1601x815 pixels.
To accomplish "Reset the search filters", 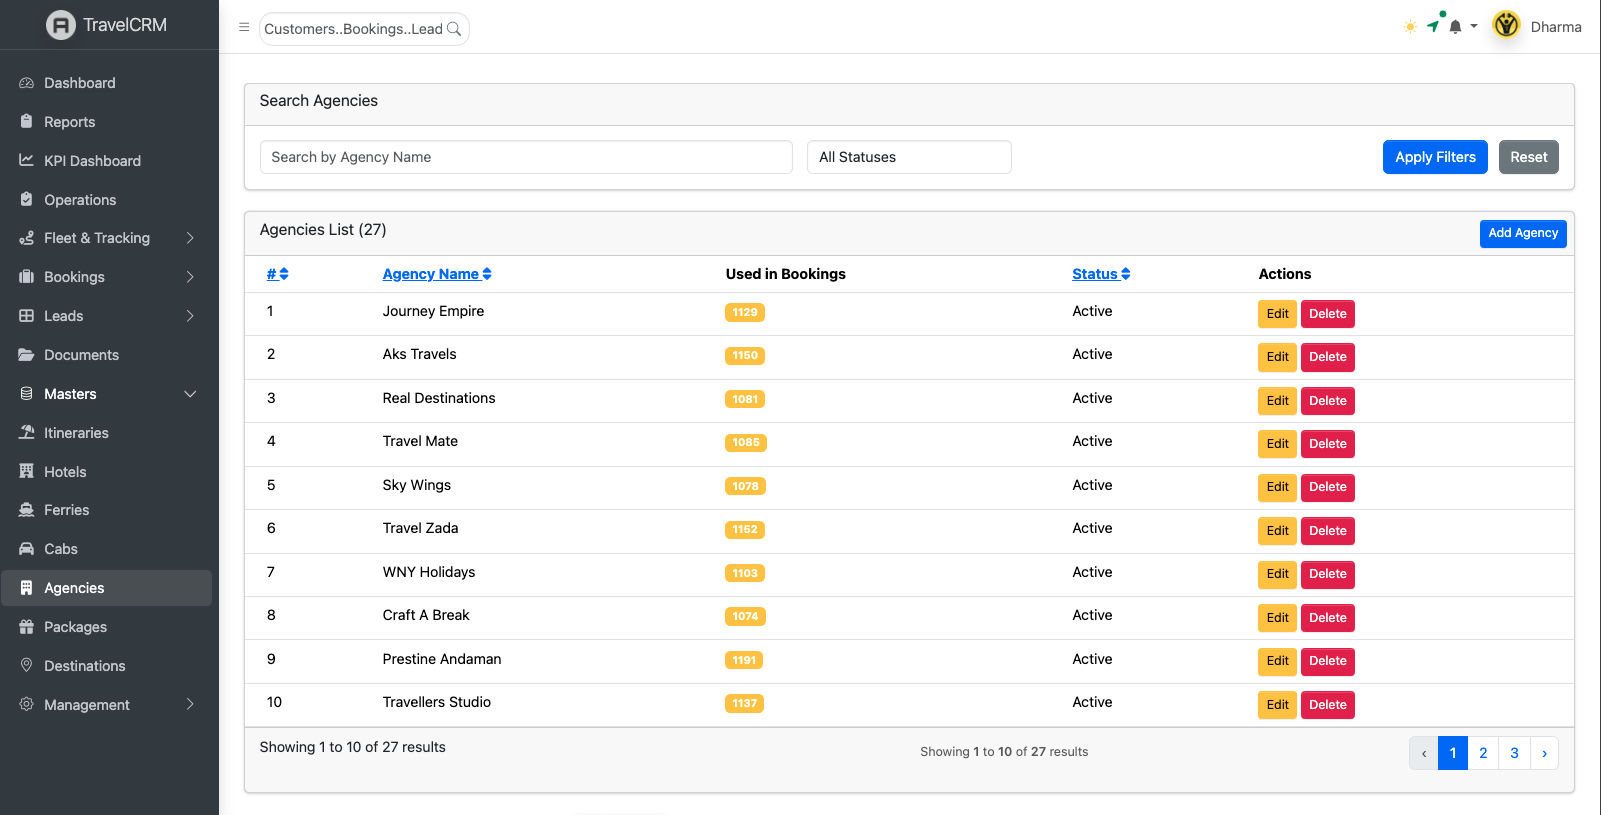I will [x=1528, y=157].
